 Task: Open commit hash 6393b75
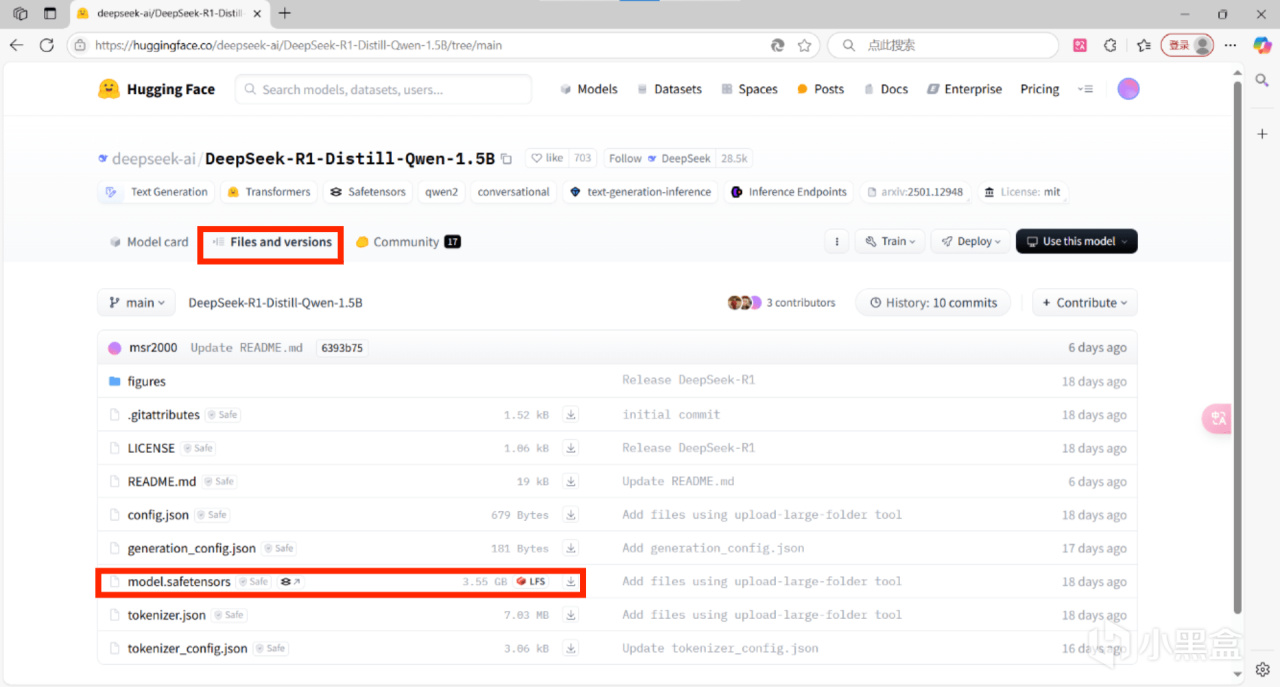tap(342, 348)
